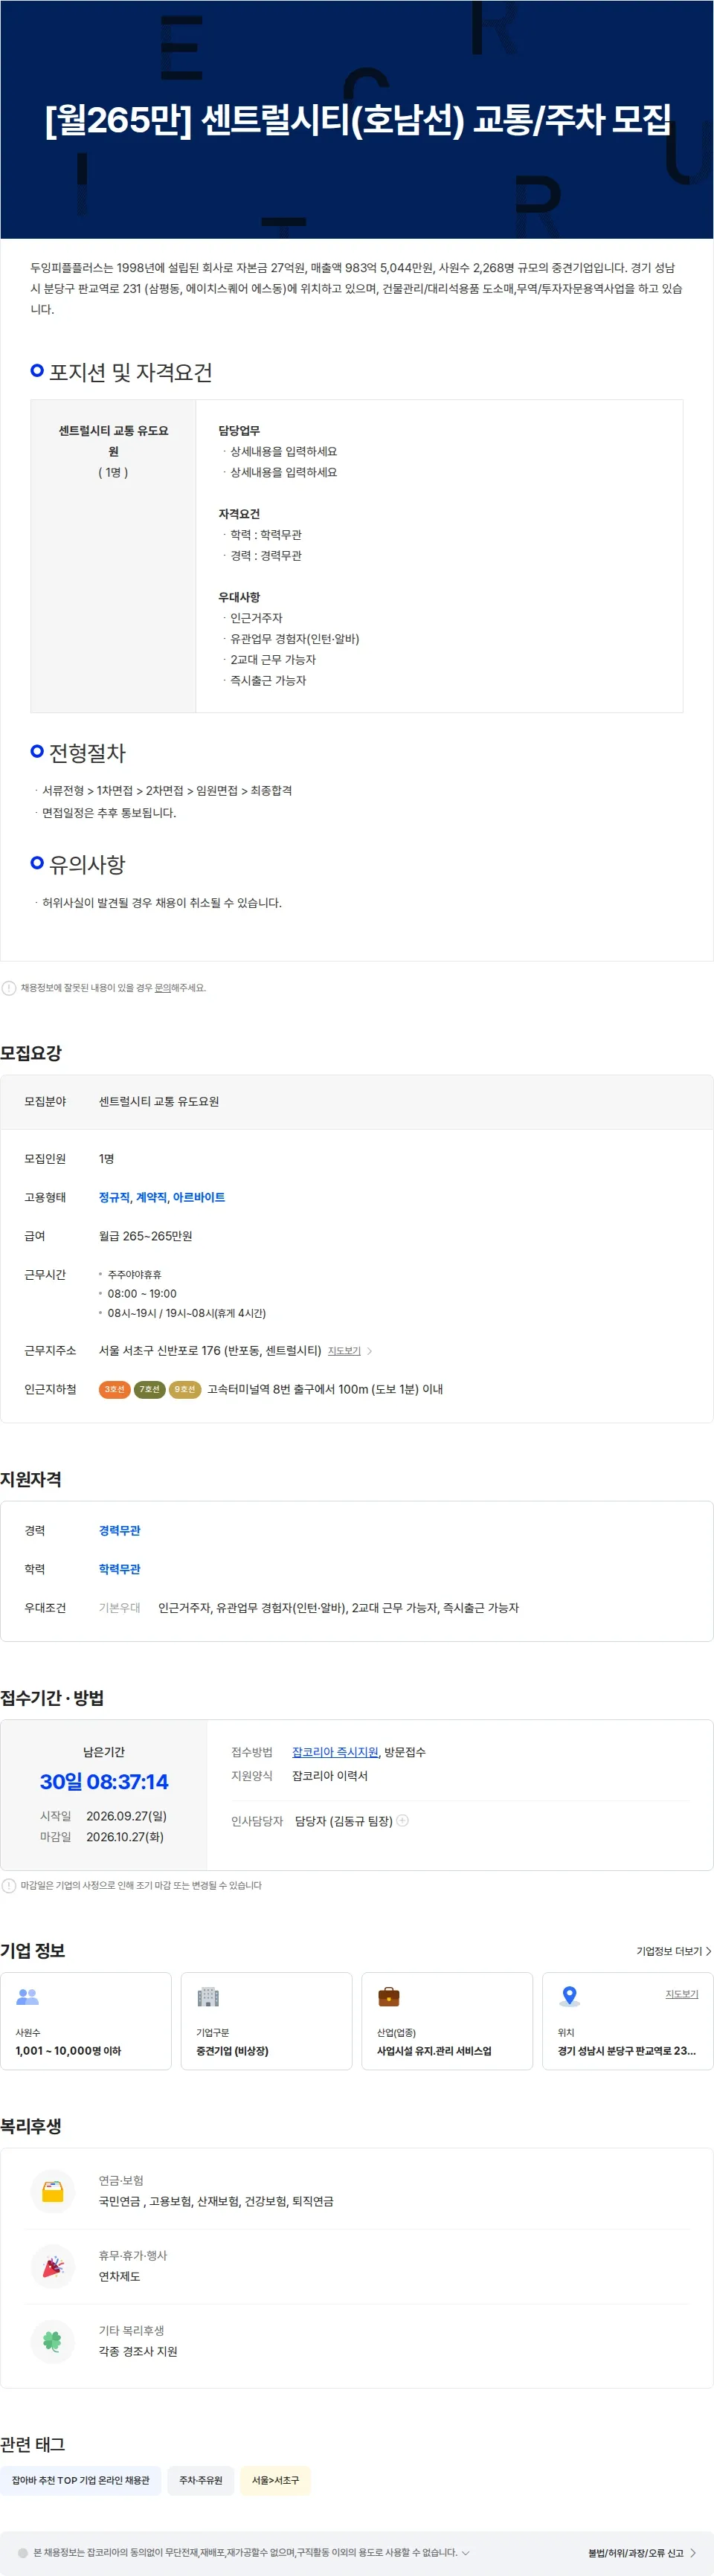This screenshot has width=714, height=2576.
Task: Click 월급 265~265만원 salary text
Action: coord(145,1236)
